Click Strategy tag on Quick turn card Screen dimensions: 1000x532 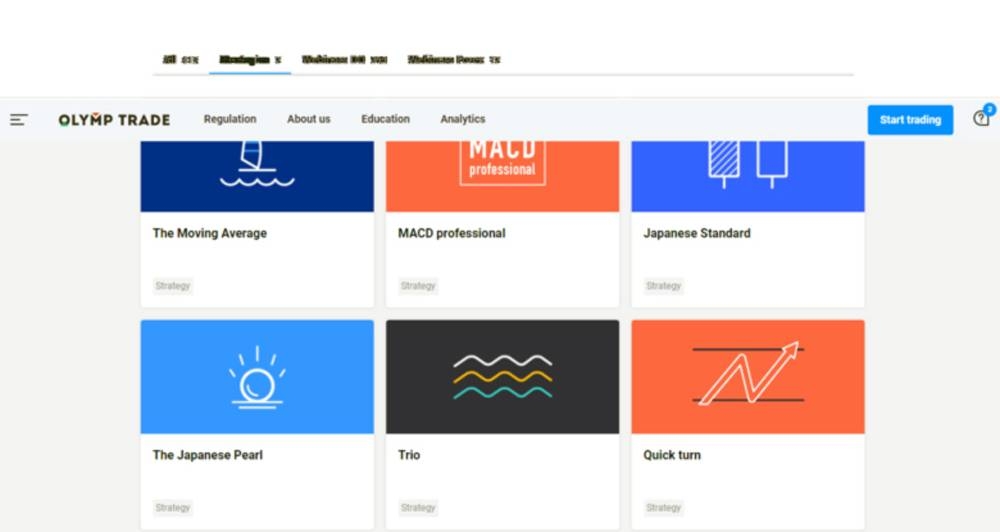[x=664, y=508]
